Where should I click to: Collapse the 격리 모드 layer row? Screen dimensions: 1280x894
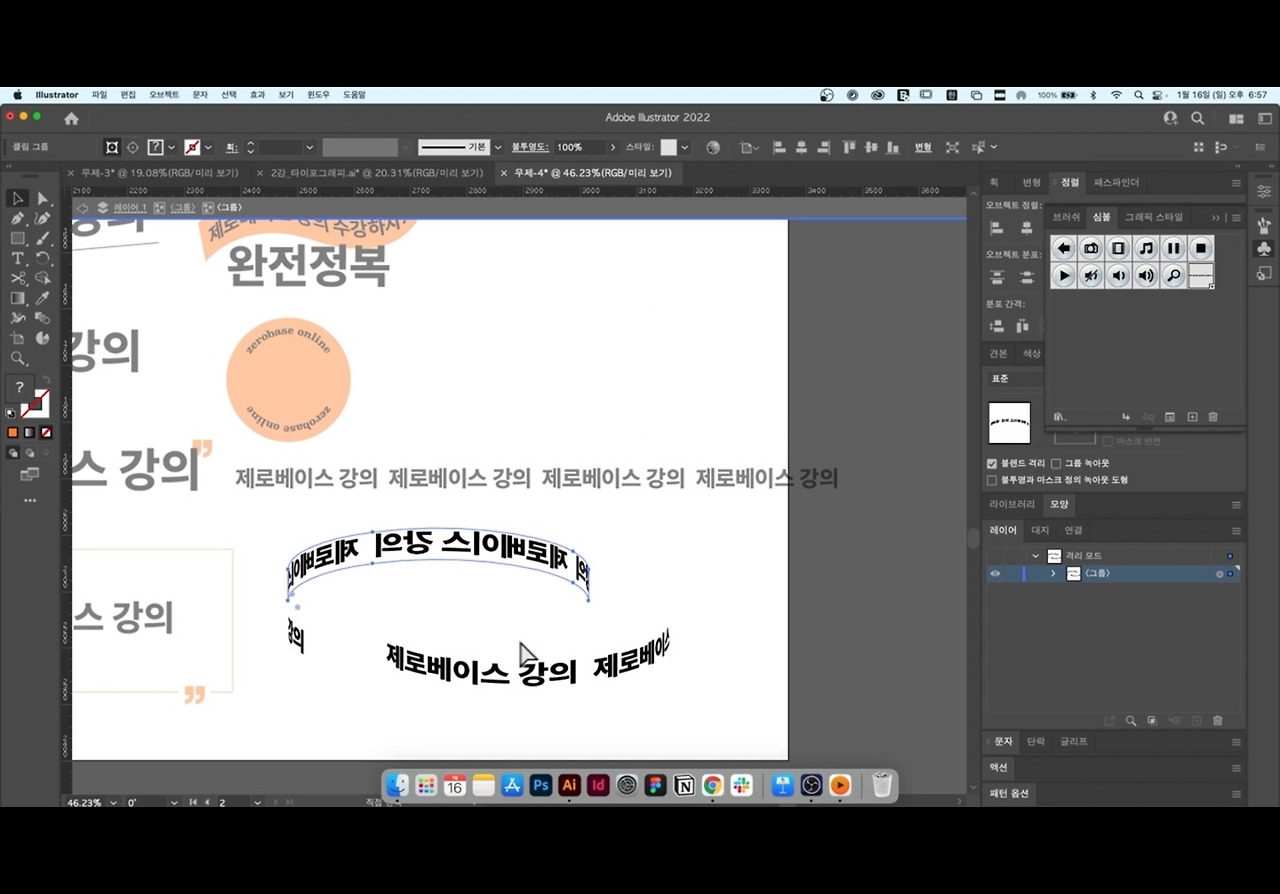click(x=1035, y=556)
